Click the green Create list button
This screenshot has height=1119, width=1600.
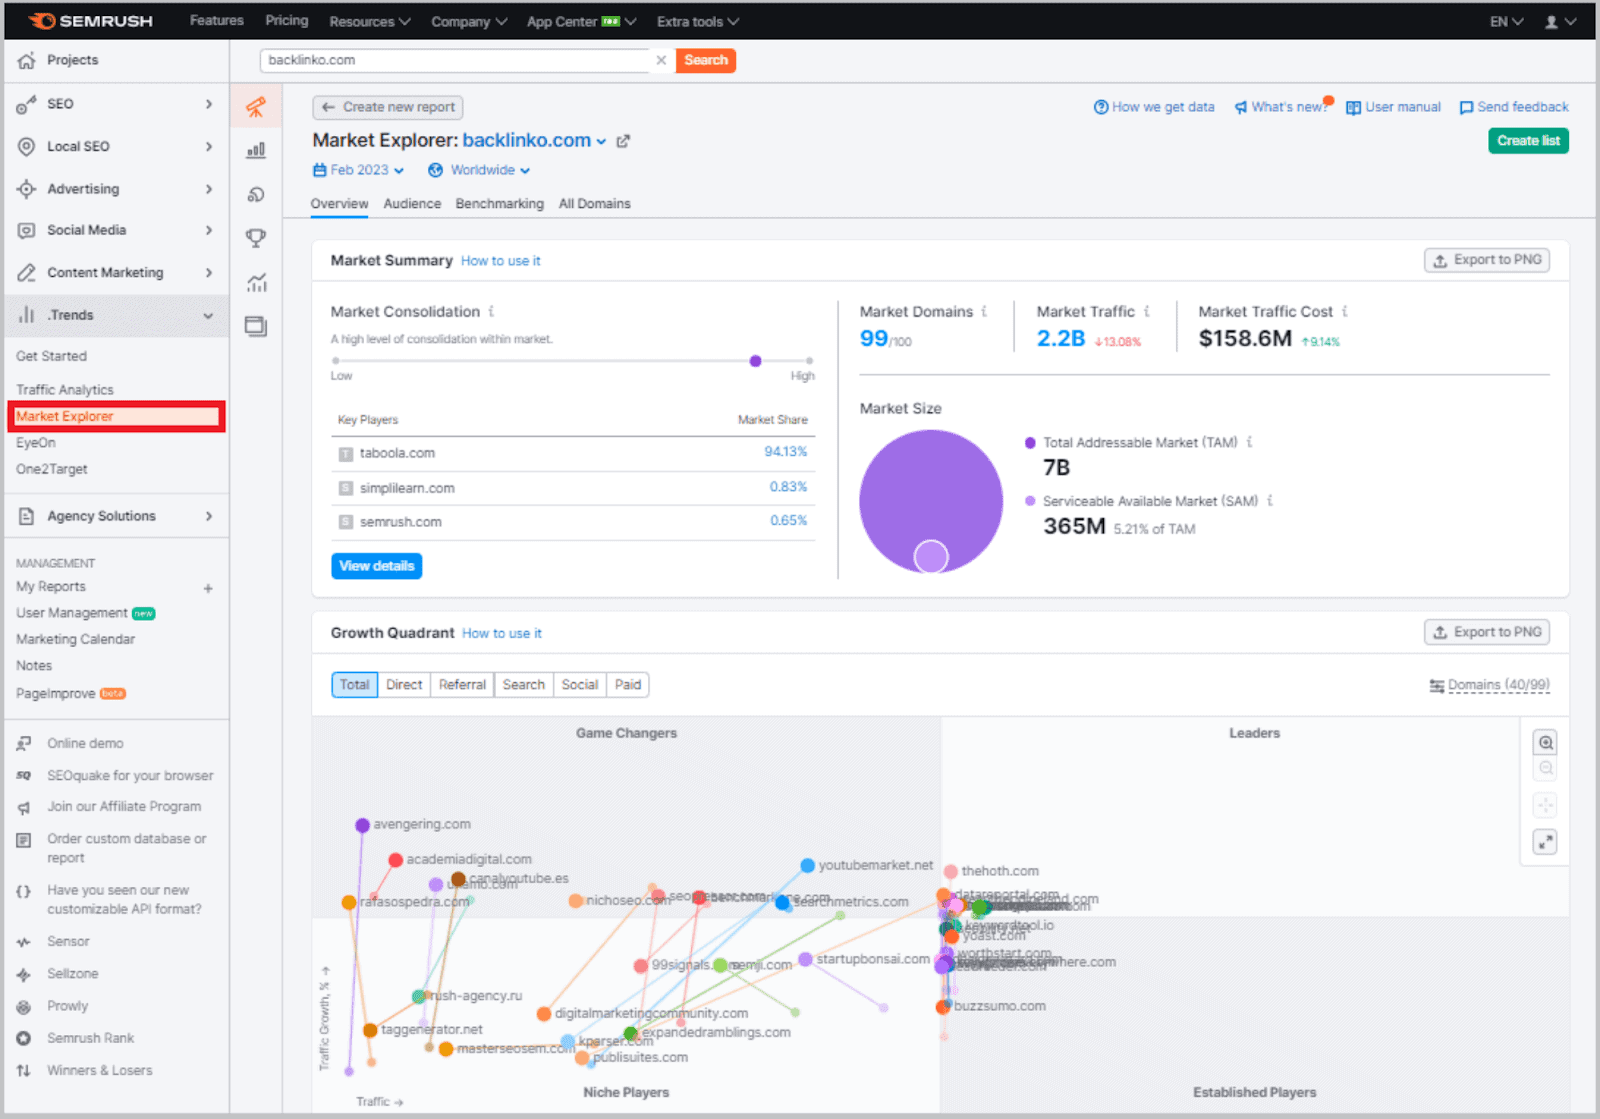point(1529,141)
